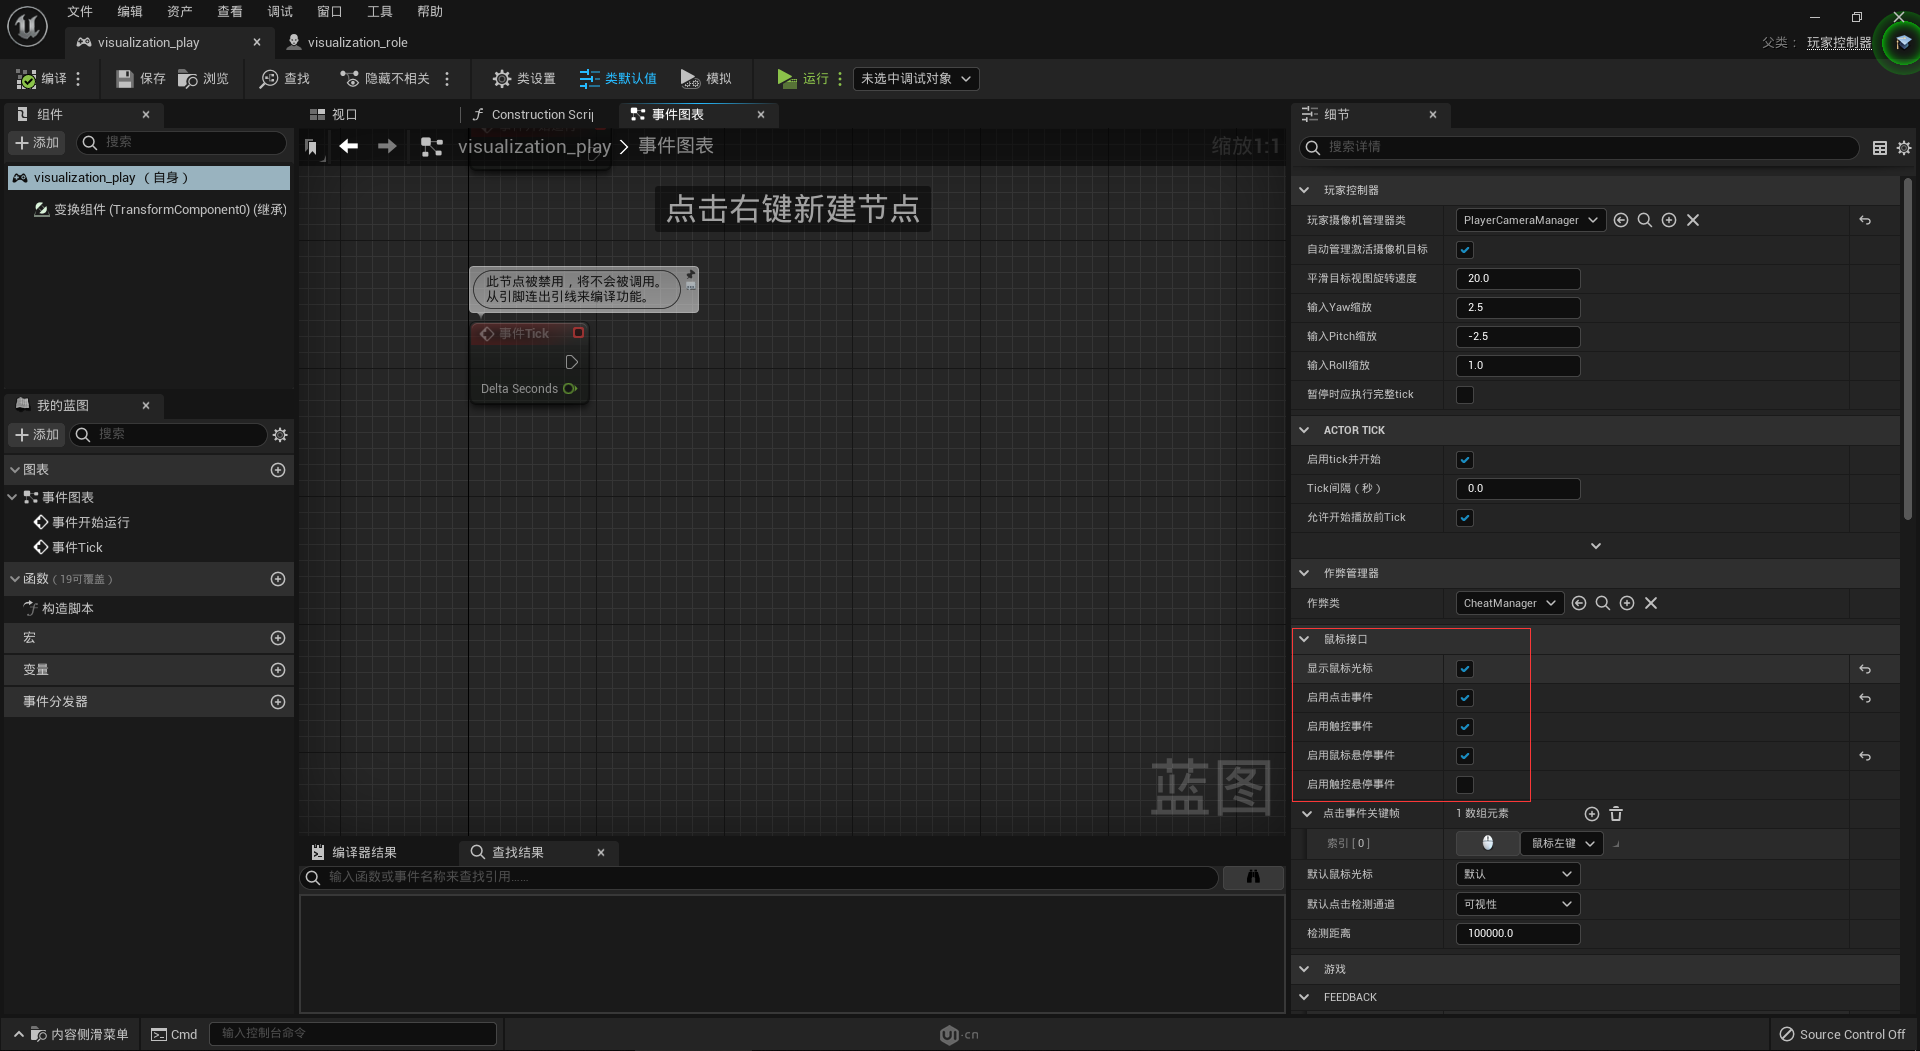The height and width of the screenshot is (1051, 1920).
Task: Delete array elements with trash icon
Action: click(1616, 814)
